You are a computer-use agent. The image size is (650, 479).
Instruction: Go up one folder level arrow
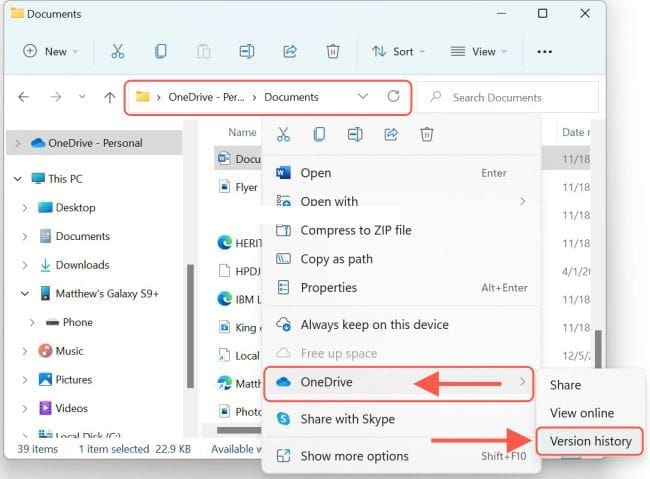coord(110,97)
